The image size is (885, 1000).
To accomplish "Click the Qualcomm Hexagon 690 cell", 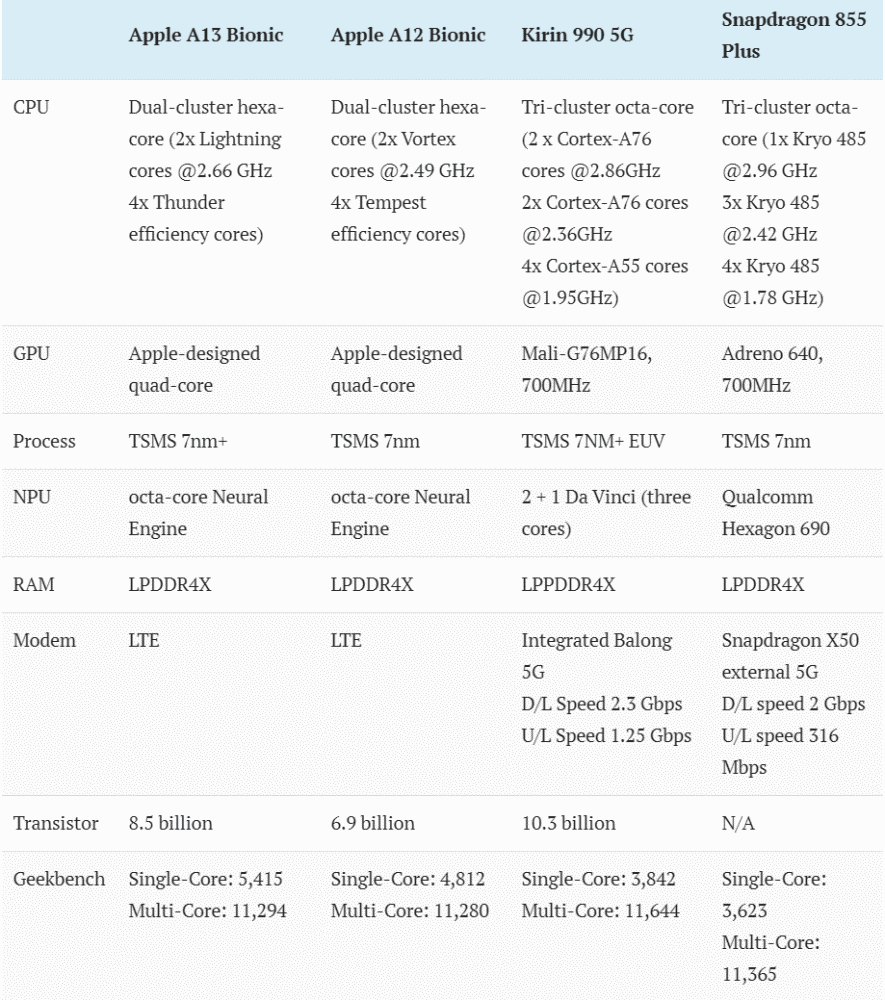I will pos(776,512).
